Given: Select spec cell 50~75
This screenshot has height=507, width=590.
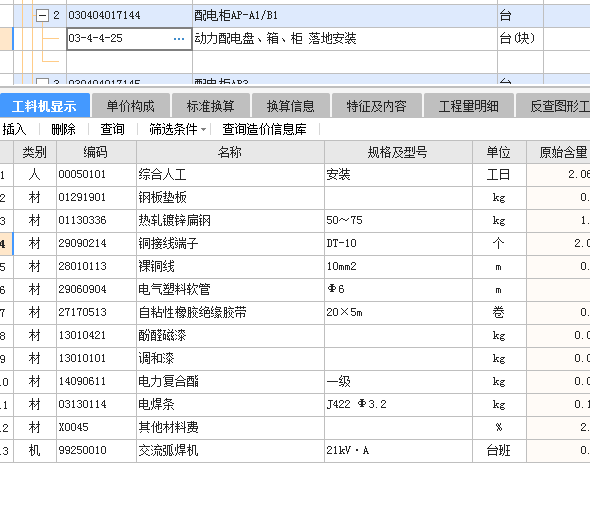Looking at the screenshot, I should click(x=398, y=221).
